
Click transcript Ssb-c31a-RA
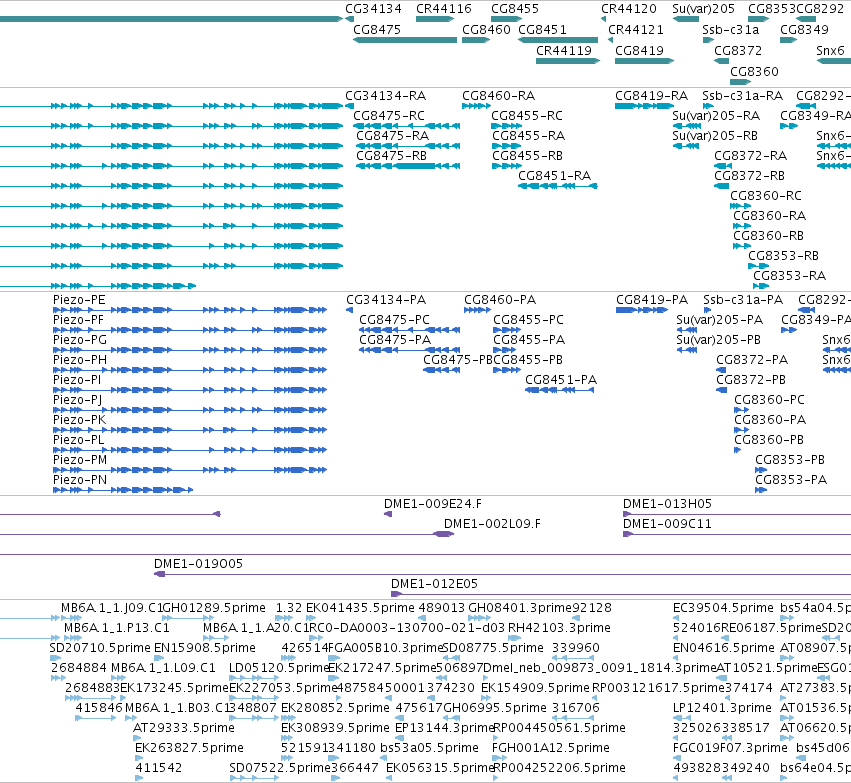[x=742, y=96]
